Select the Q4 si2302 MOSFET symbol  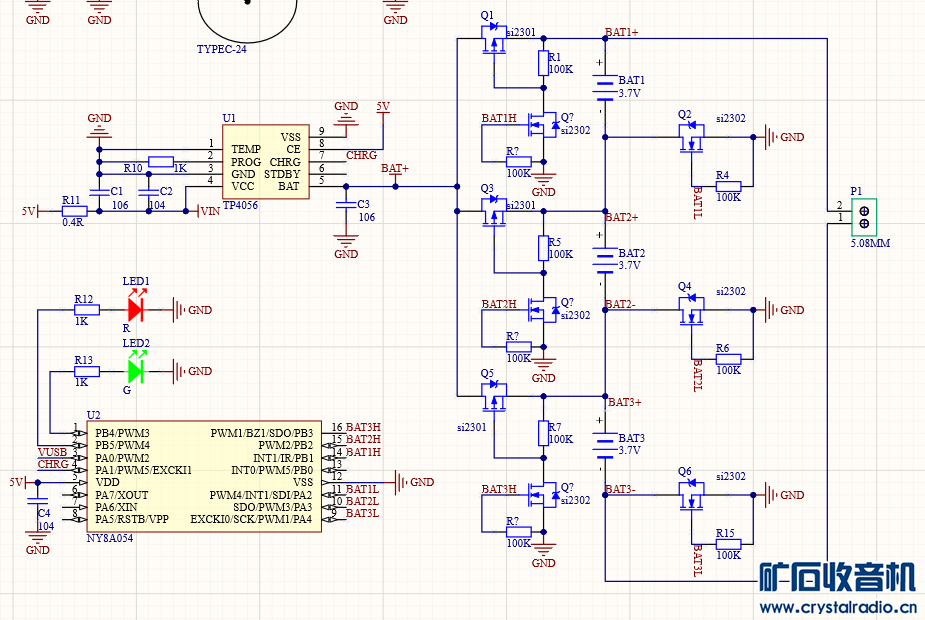[691, 310]
